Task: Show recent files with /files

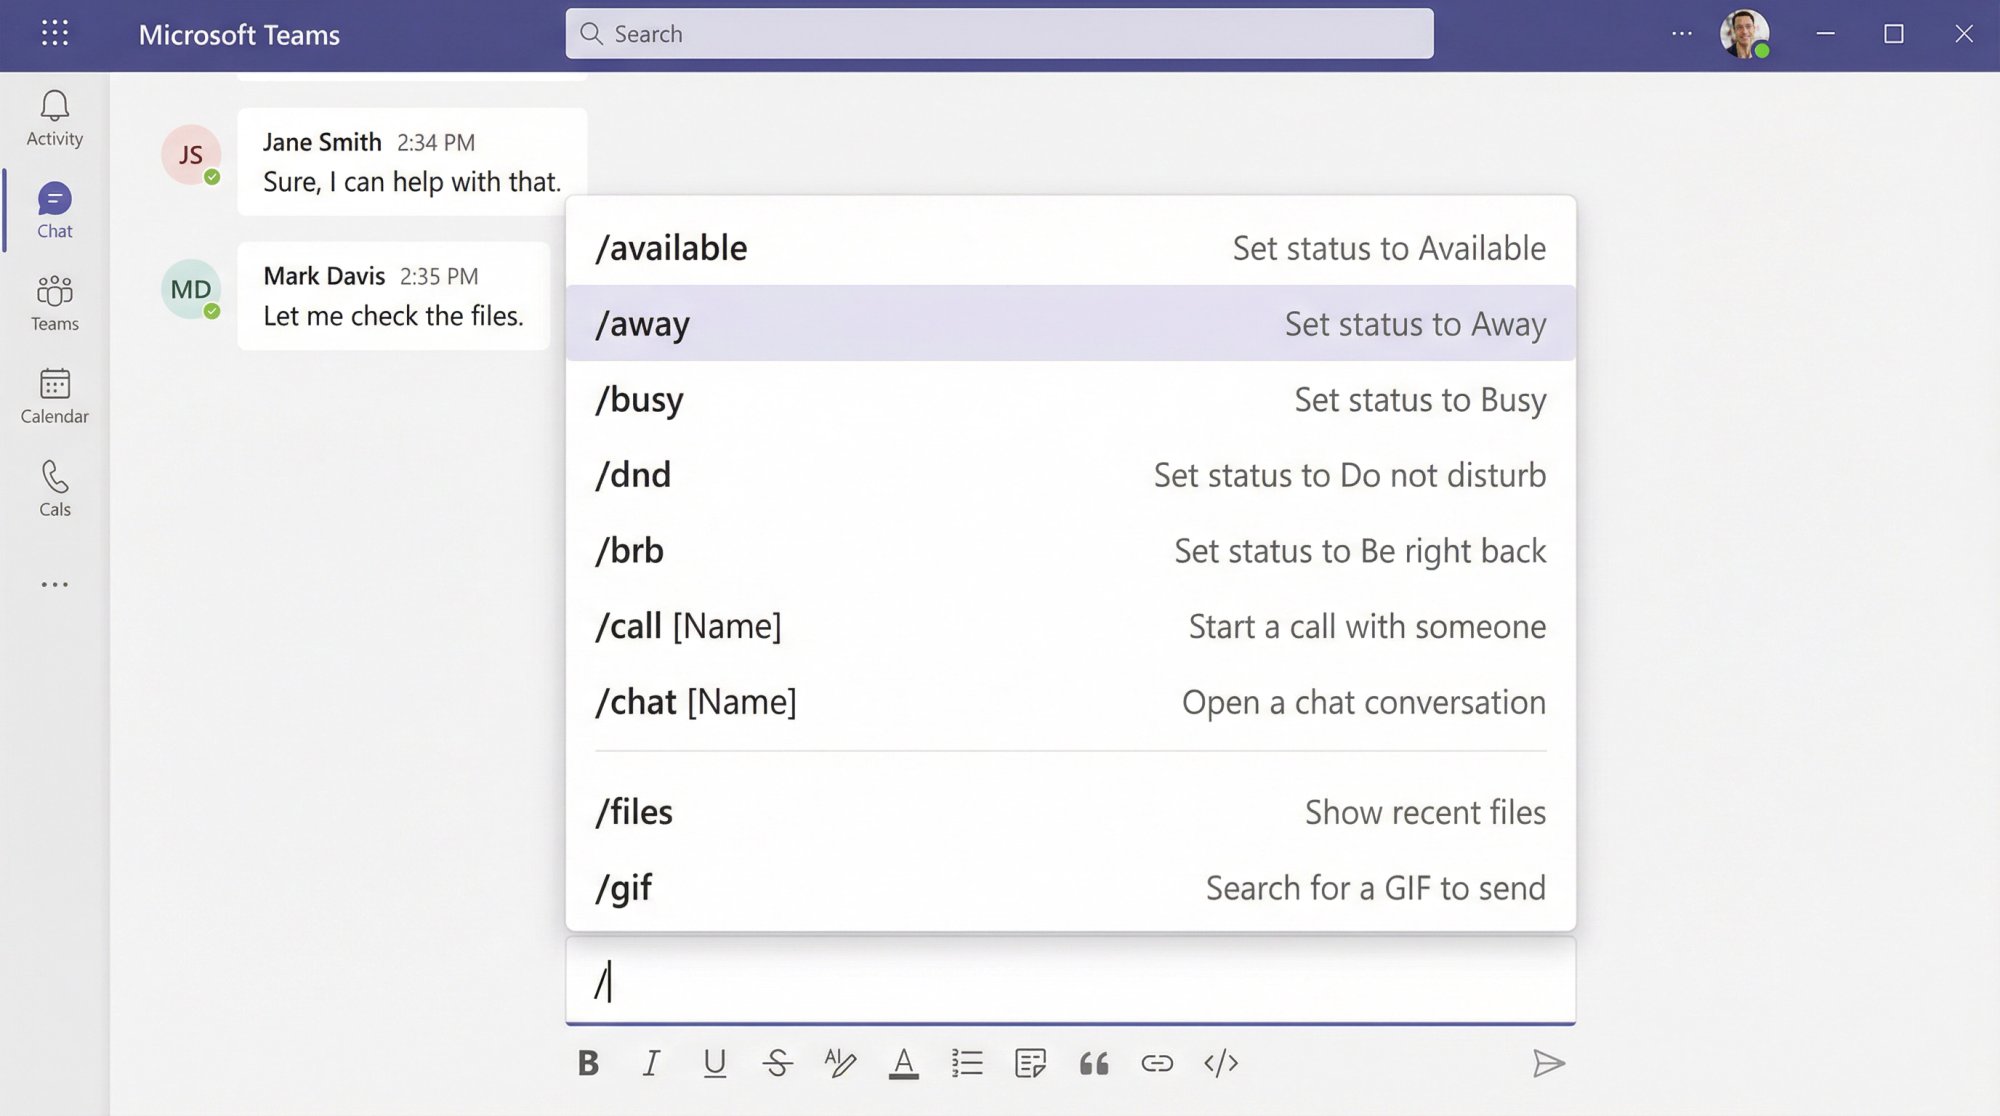Action: tap(1069, 812)
